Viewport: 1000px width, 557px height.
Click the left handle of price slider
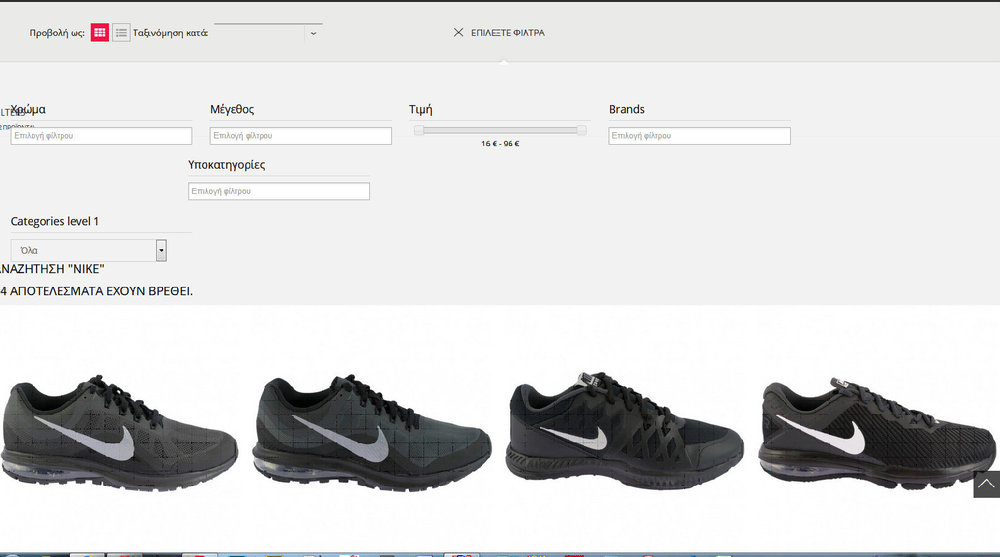(x=418, y=130)
